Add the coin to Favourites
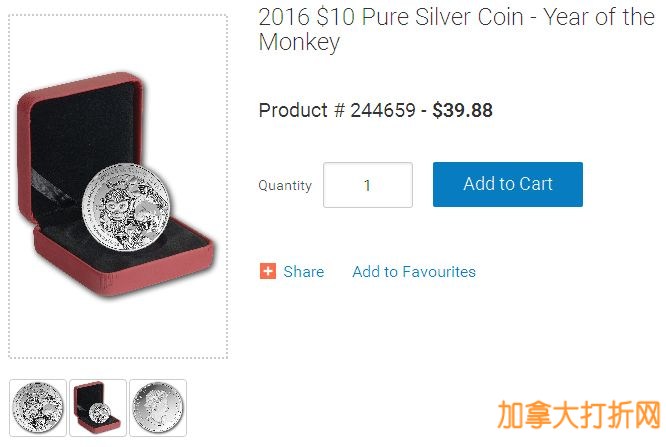Viewport: 666px width, 447px height. coord(414,272)
